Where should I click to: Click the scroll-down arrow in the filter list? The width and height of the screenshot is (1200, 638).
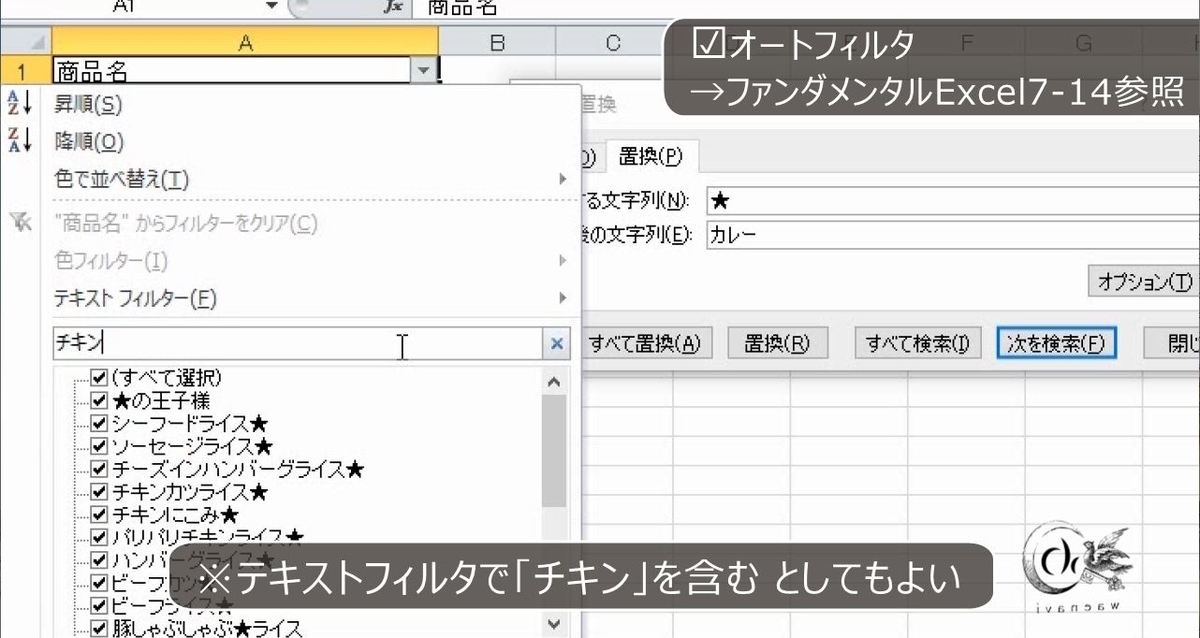tap(552, 622)
